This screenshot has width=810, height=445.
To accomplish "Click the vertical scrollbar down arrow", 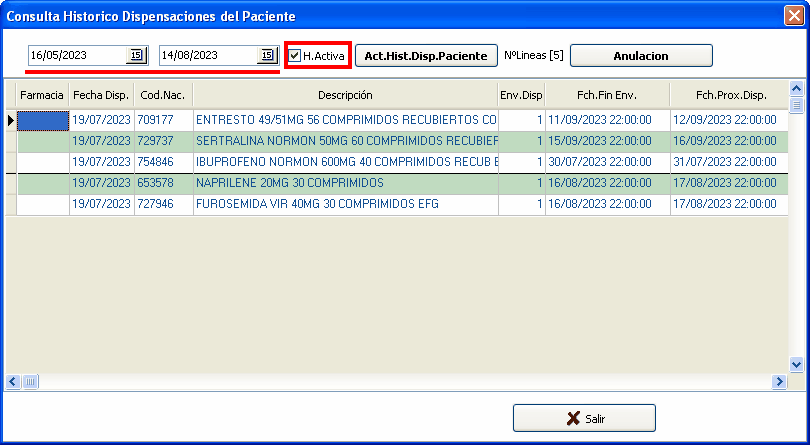I will tap(797, 366).
